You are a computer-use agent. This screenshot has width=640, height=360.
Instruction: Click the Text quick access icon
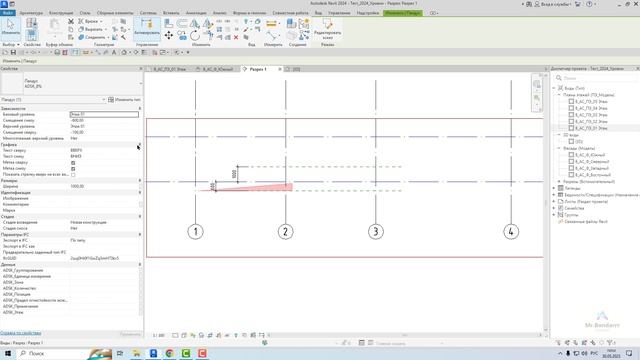114,53
